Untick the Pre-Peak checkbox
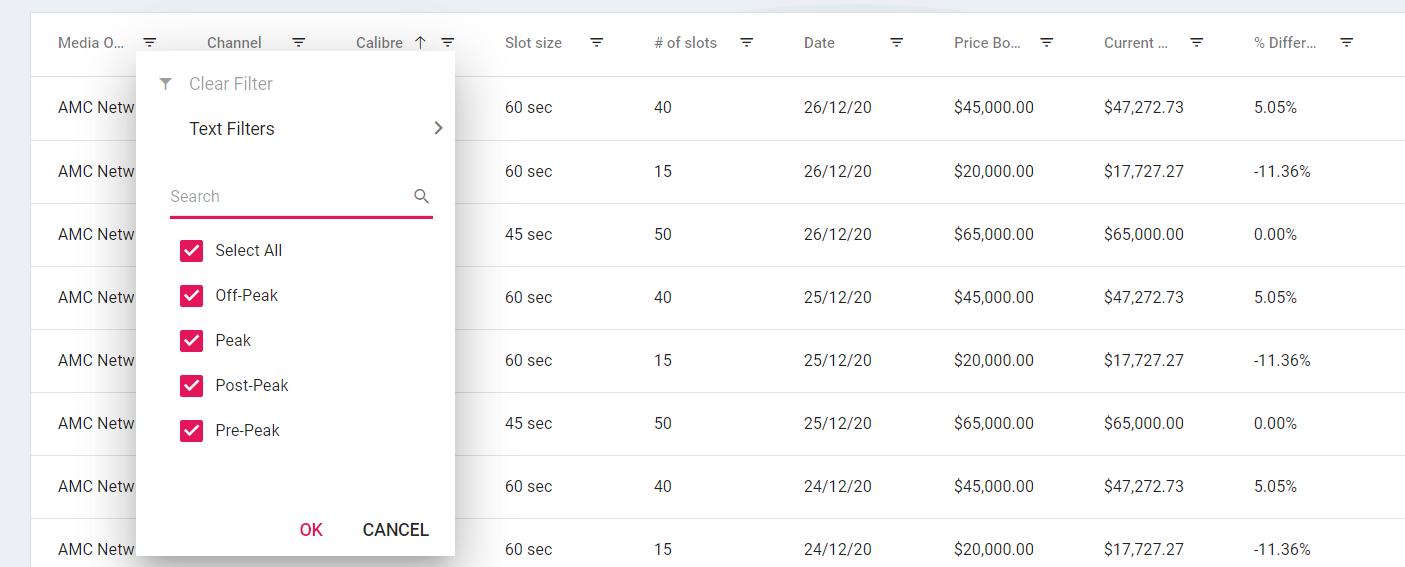 (192, 431)
